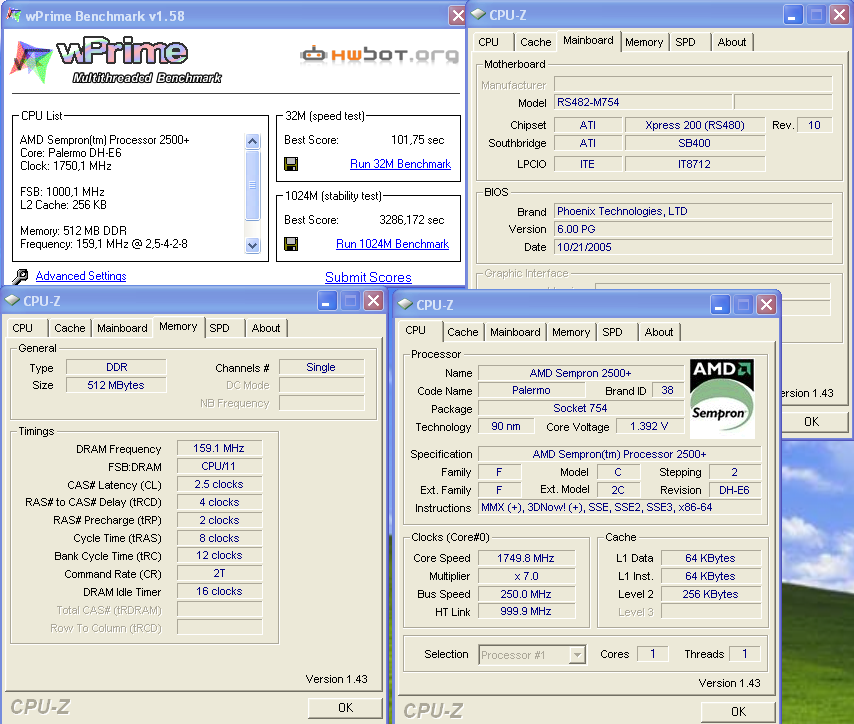
Task: Click OK in CPU-Z Memory window
Action: click(345, 707)
